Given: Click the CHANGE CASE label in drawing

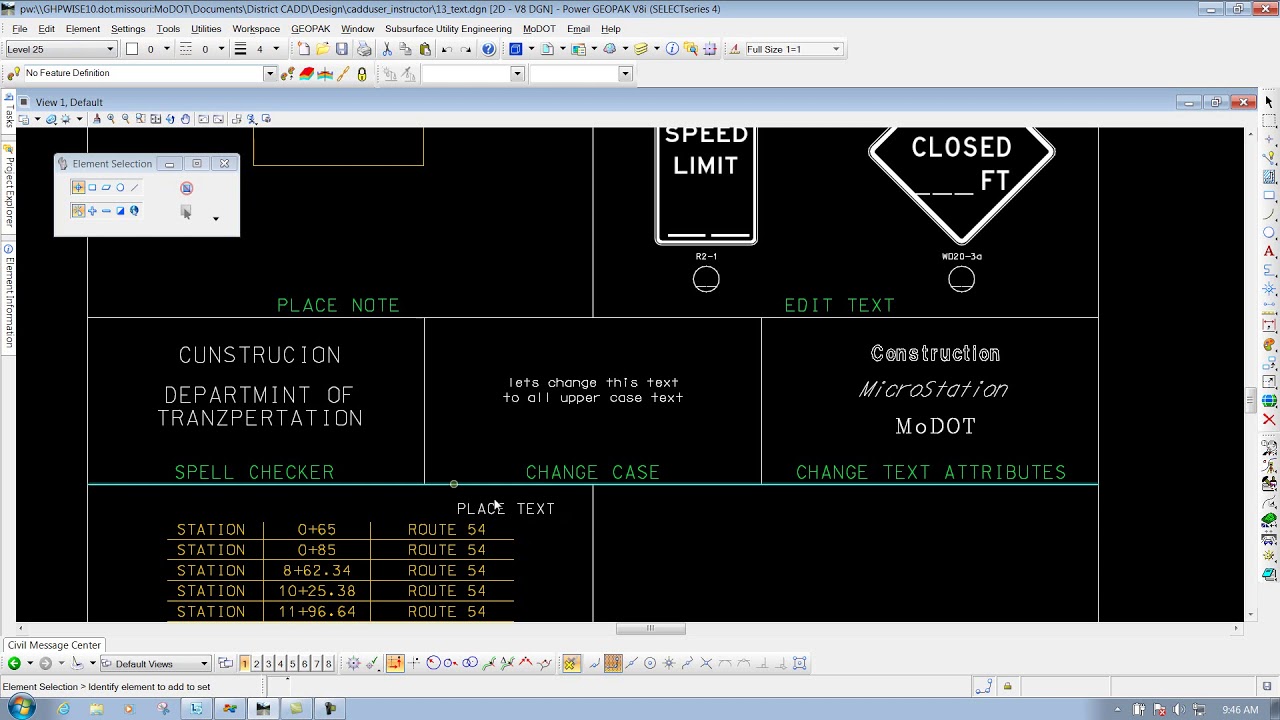Looking at the screenshot, I should 593,472.
